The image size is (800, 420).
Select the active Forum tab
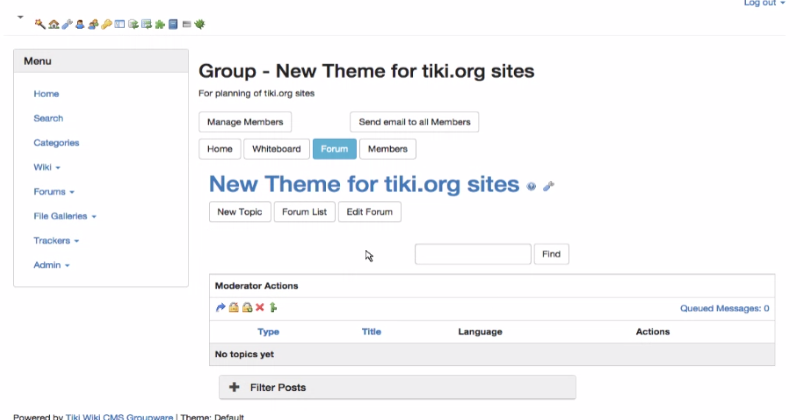(335, 149)
